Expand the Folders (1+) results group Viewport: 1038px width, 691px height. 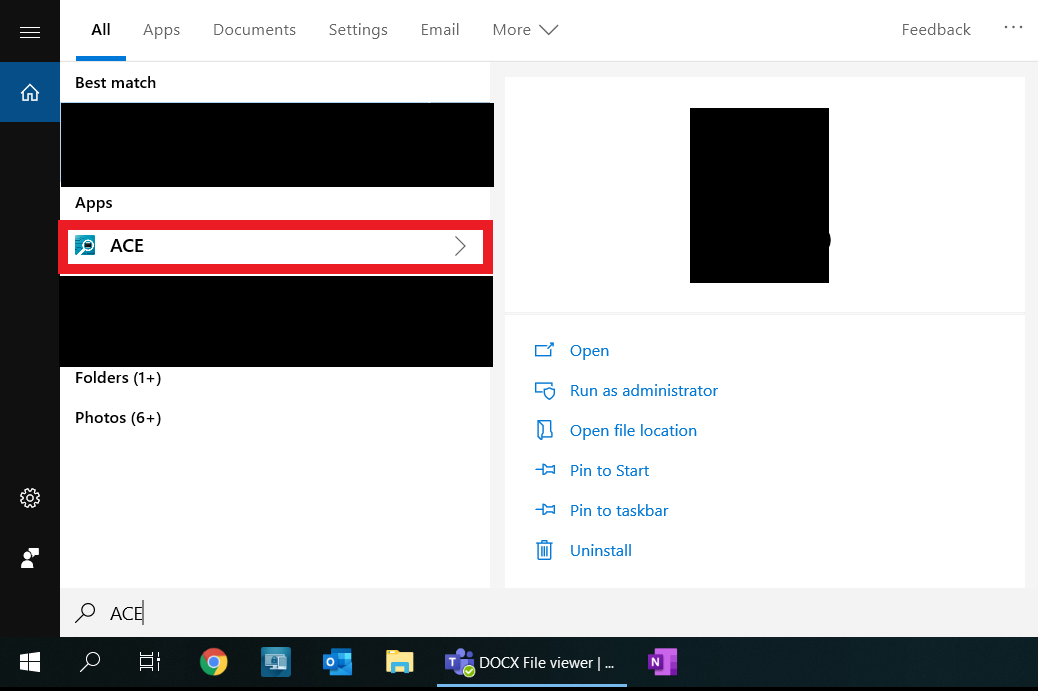click(118, 378)
